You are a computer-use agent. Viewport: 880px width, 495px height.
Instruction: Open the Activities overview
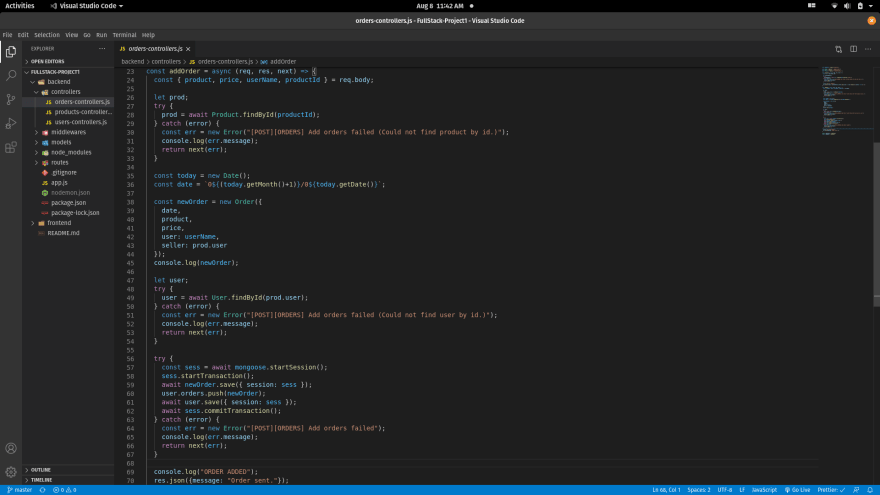20,6
